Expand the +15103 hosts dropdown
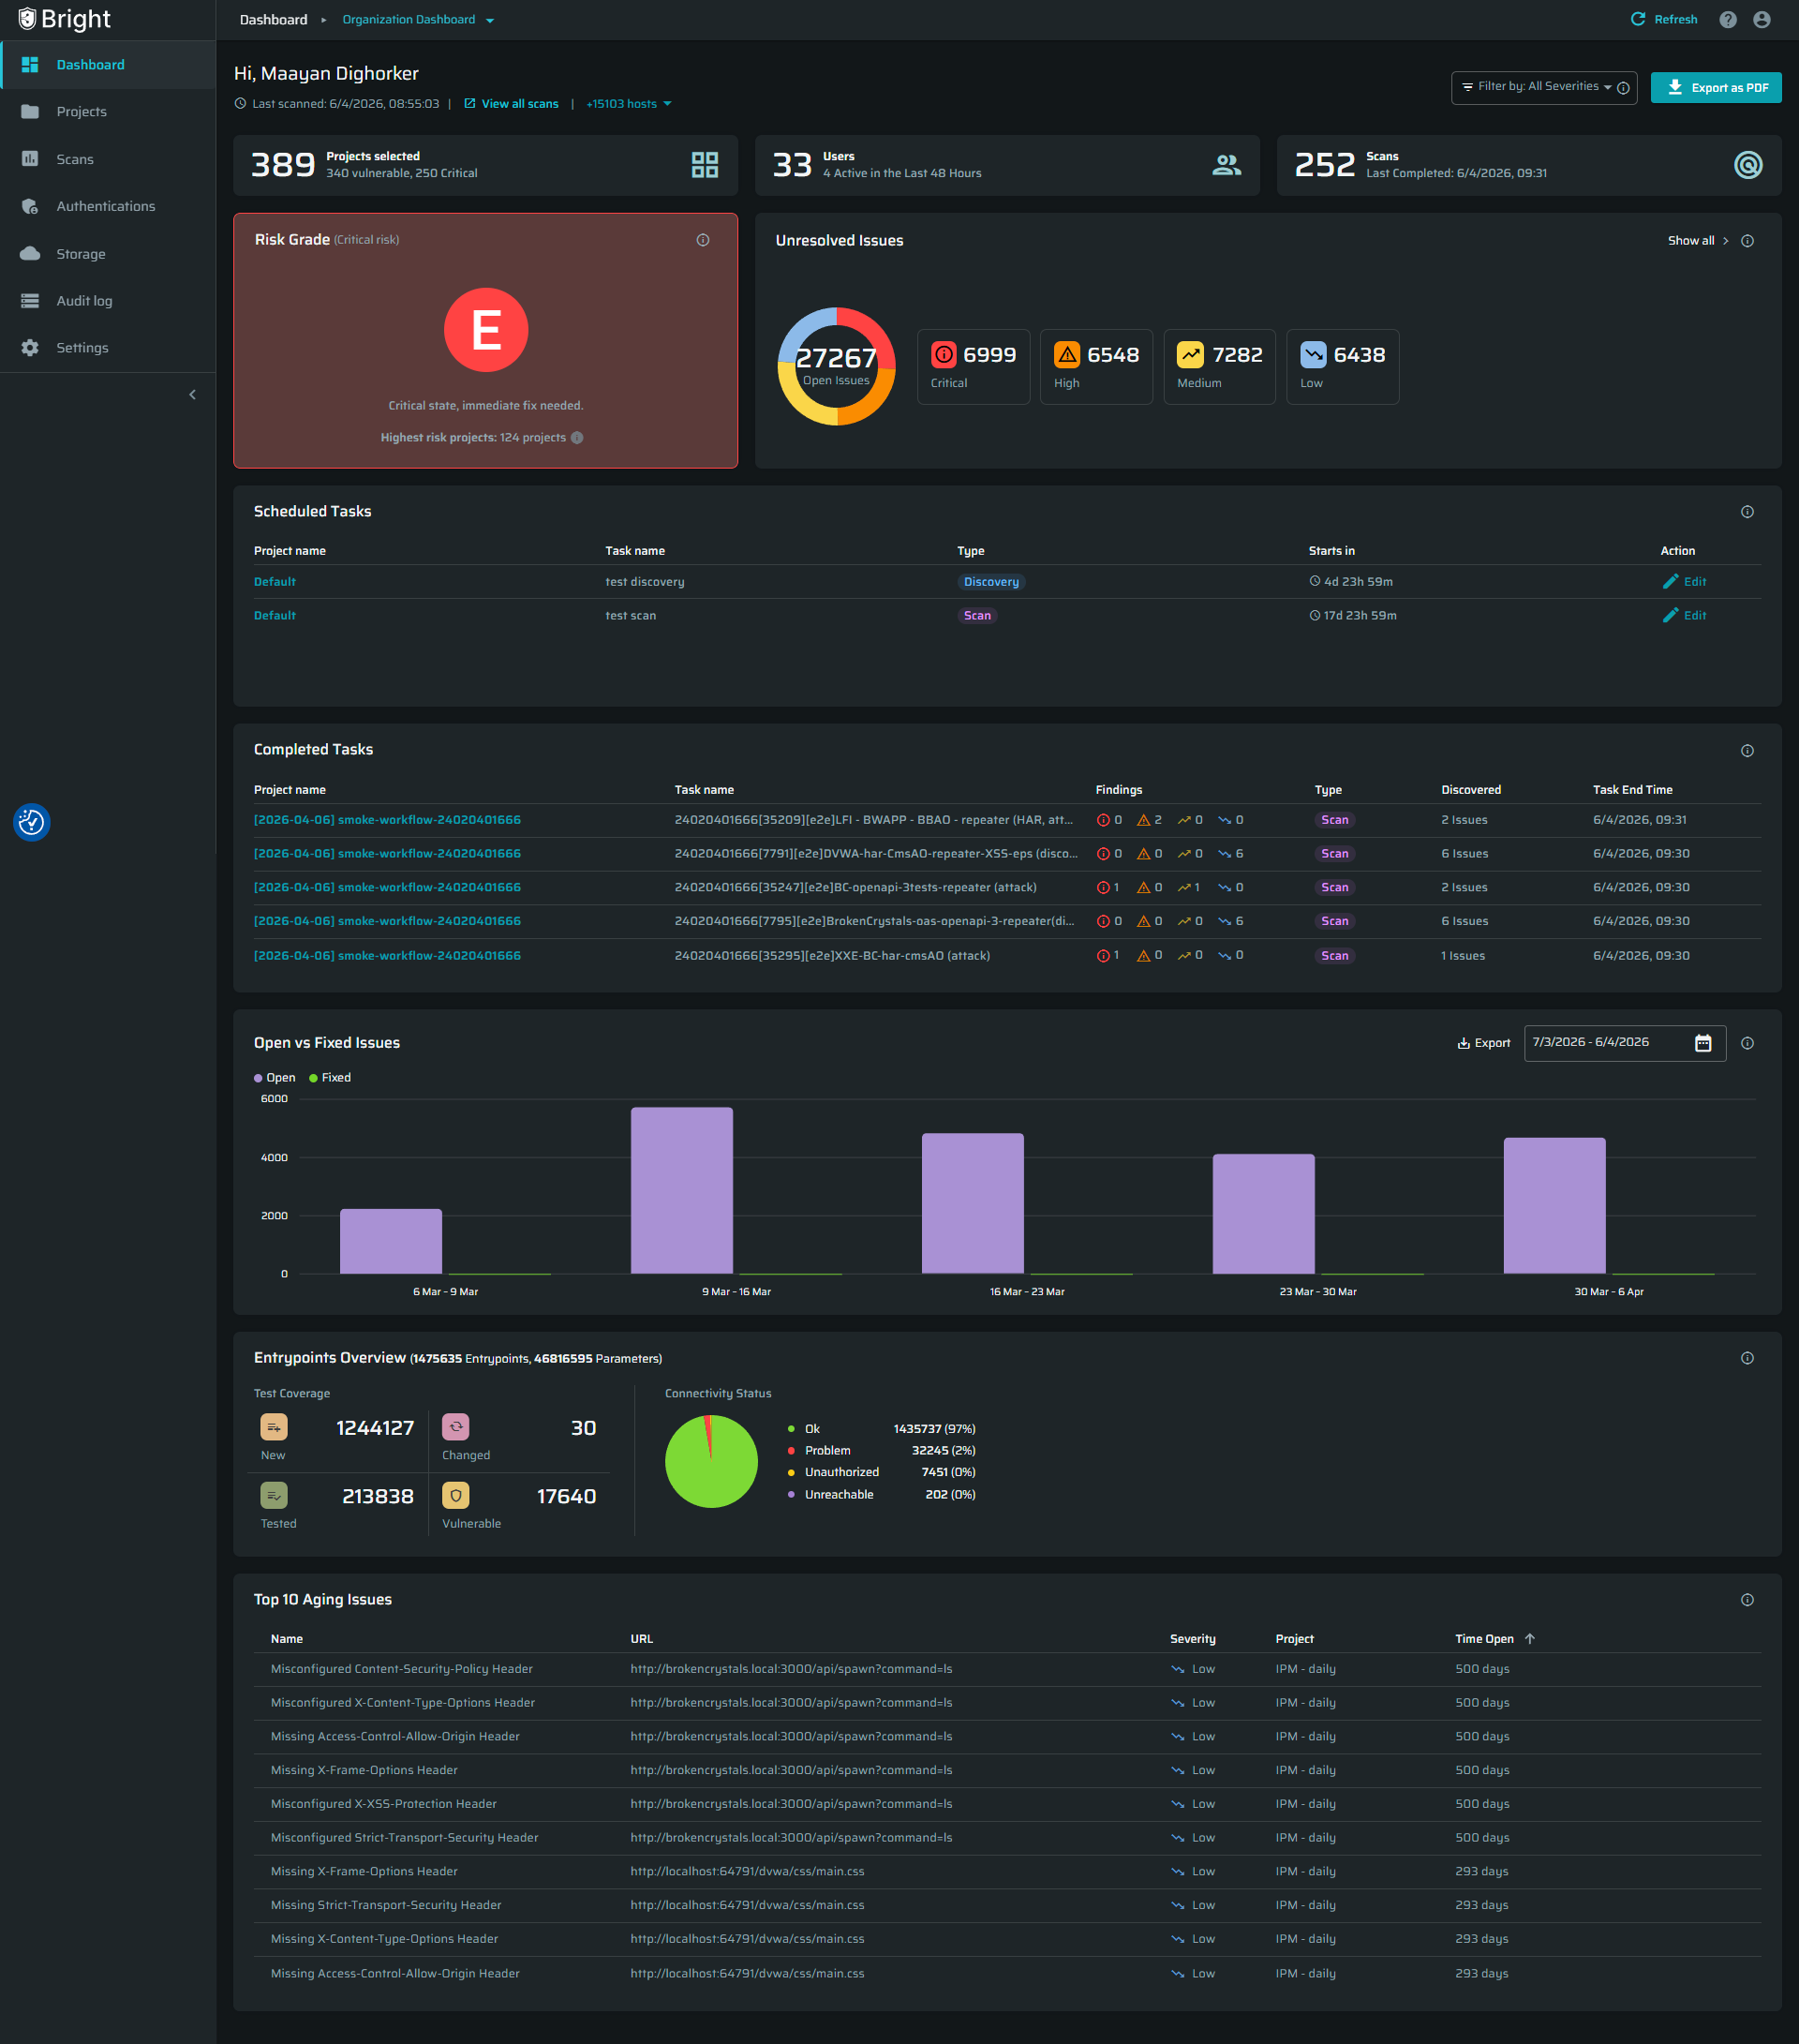Viewport: 1799px width, 2044px height. click(629, 104)
